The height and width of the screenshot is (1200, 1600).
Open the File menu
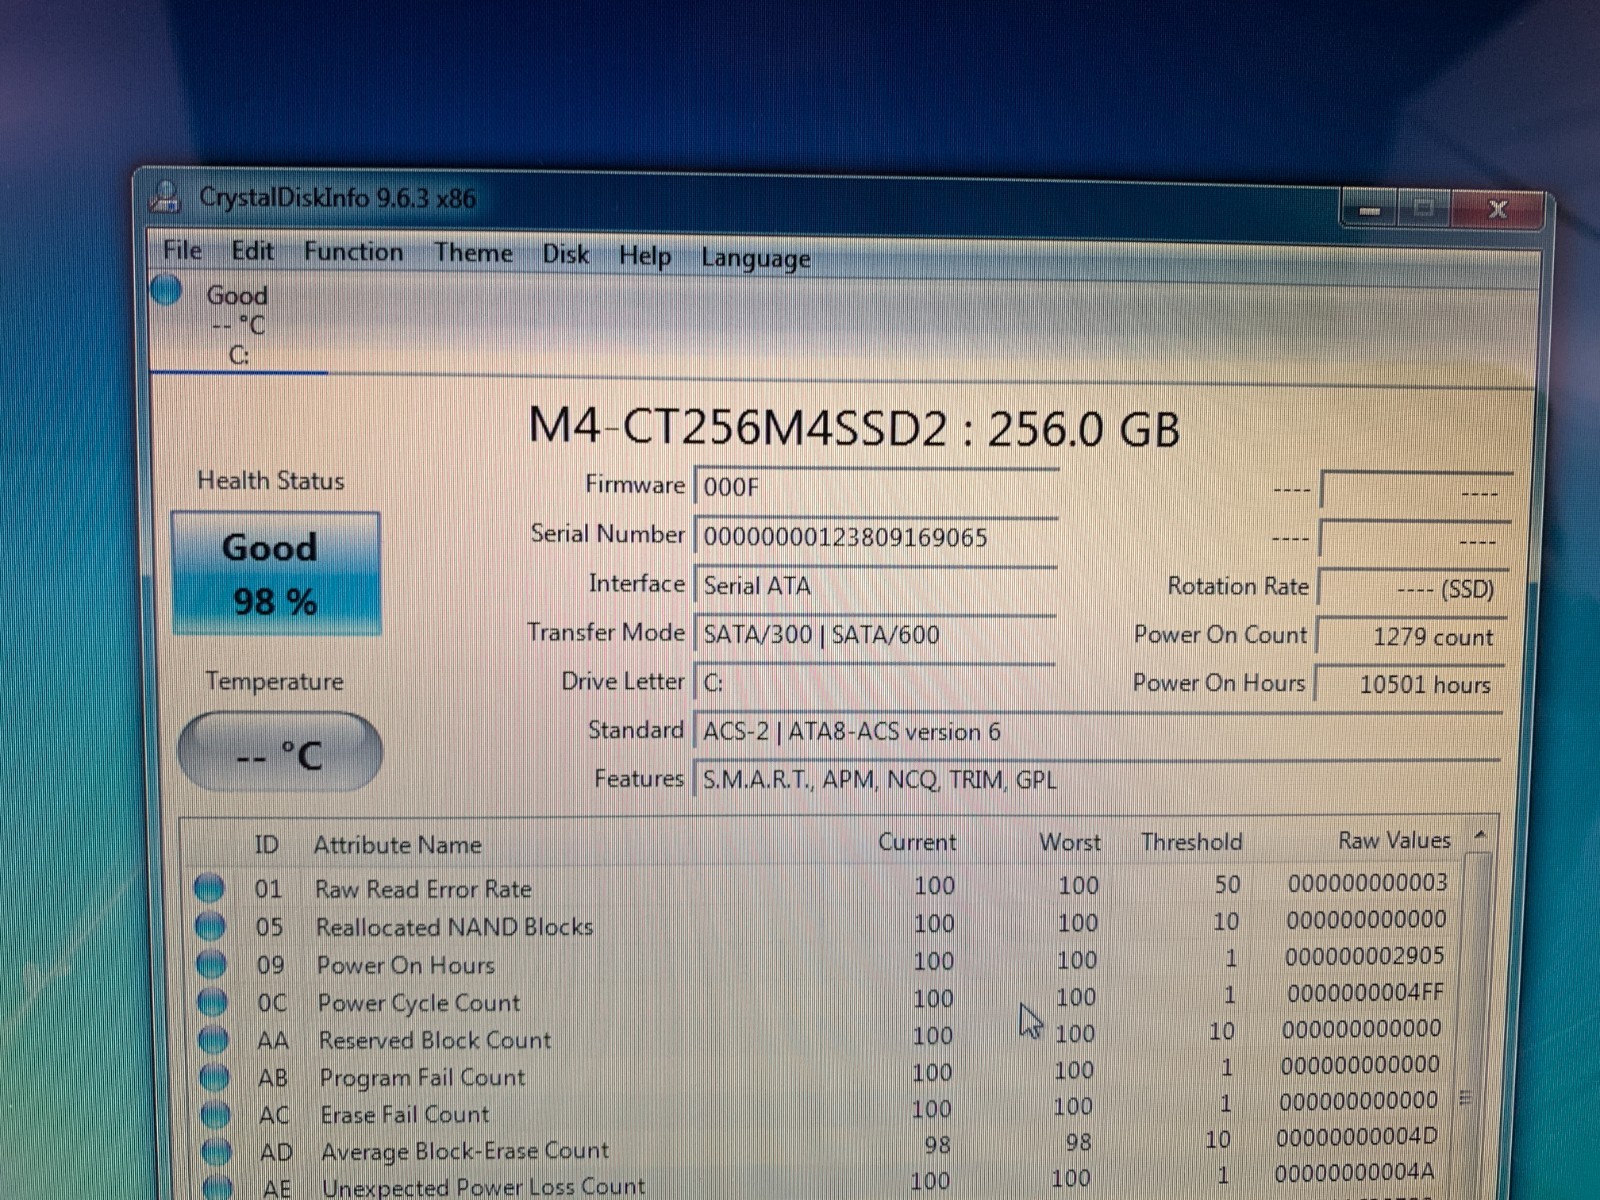point(182,250)
